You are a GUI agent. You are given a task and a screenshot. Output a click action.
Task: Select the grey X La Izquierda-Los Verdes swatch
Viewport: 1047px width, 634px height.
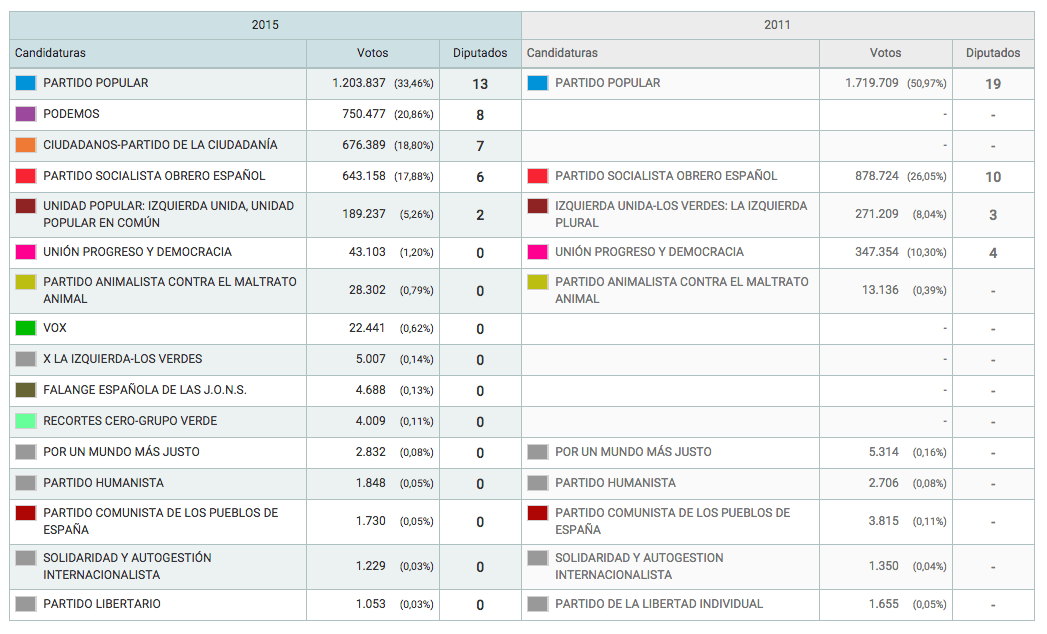[x=25, y=359]
